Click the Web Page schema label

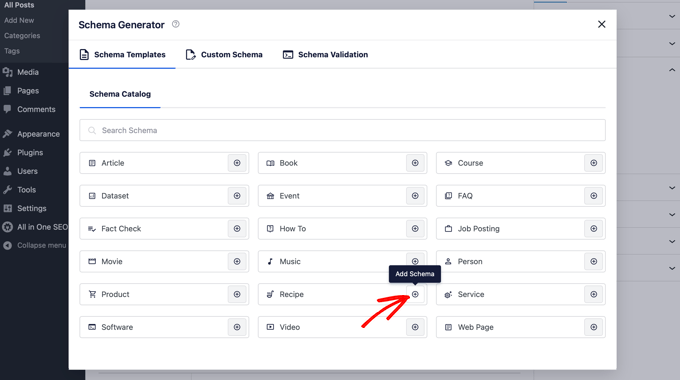pyautogui.click(x=475, y=327)
